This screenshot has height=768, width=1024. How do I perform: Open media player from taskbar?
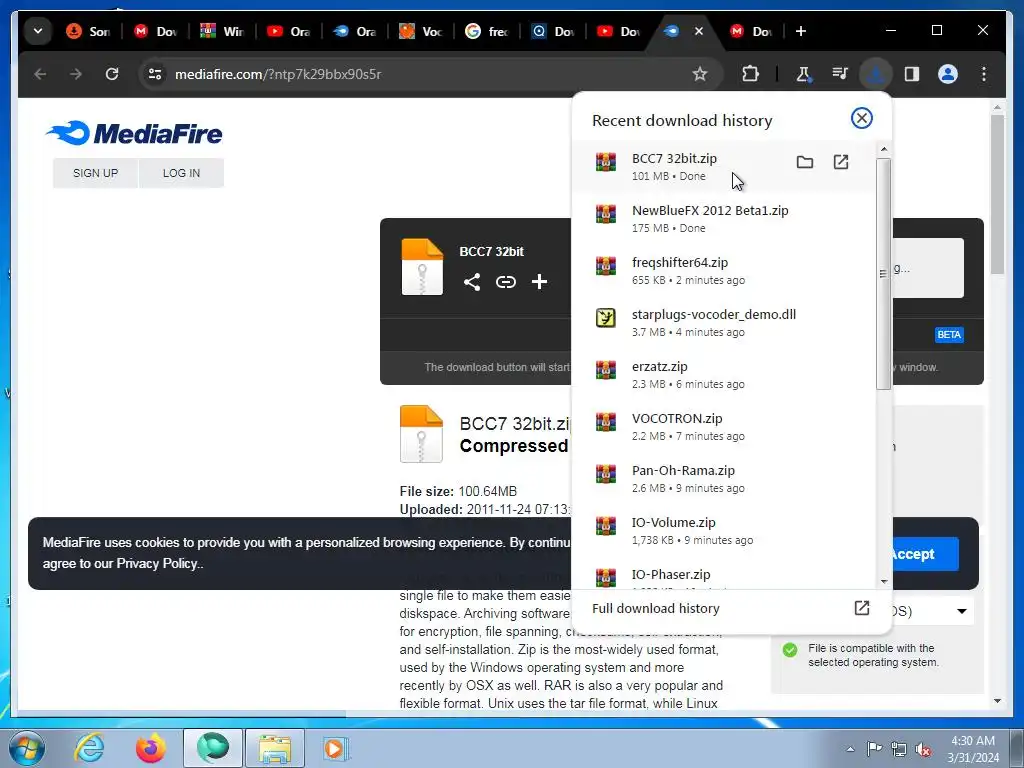[336, 748]
